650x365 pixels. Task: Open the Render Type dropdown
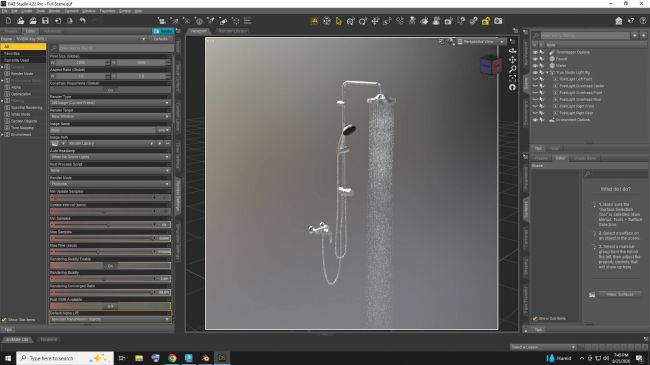click(110, 103)
